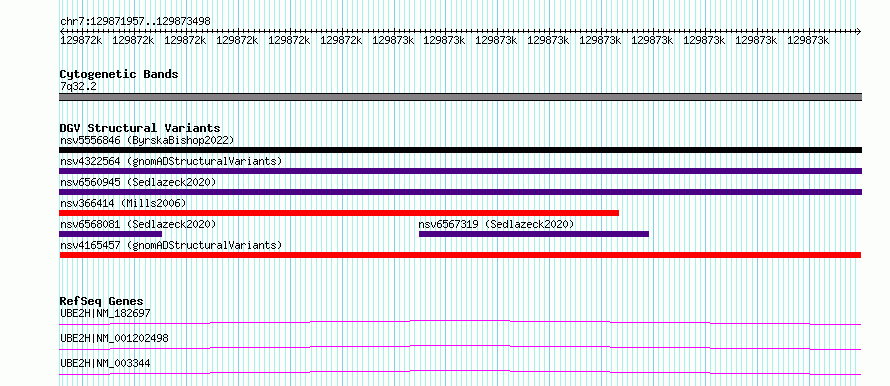Click the red nsv366414 variant bar
This screenshot has height=386, width=890.
click(339, 213)
